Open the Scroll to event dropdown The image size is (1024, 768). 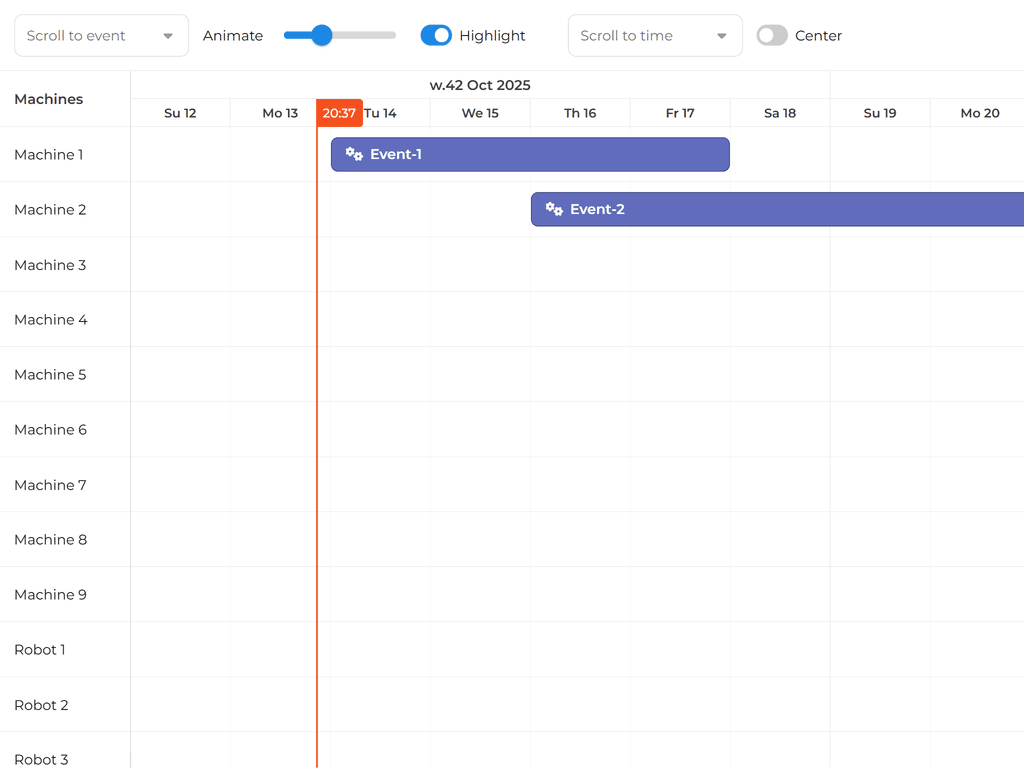[90, 36]
